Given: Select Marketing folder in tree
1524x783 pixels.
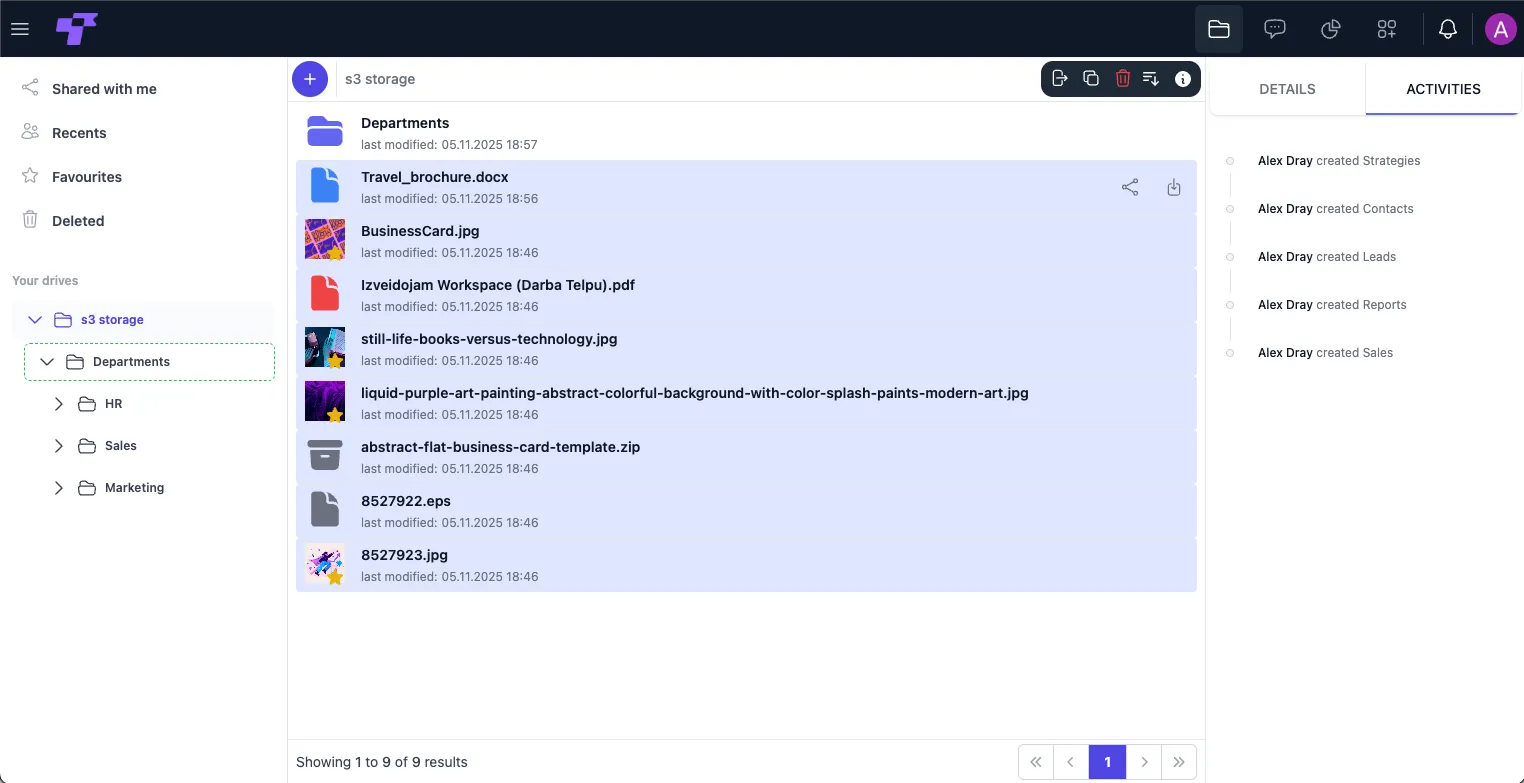Looking at the screenshot, I should 134,488.
